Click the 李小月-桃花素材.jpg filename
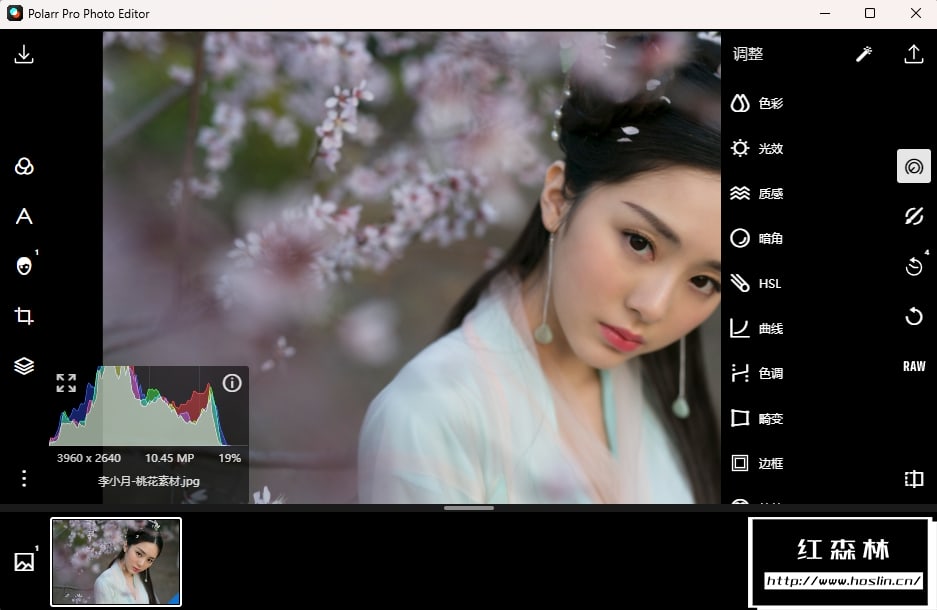 [x=149, y=481]
